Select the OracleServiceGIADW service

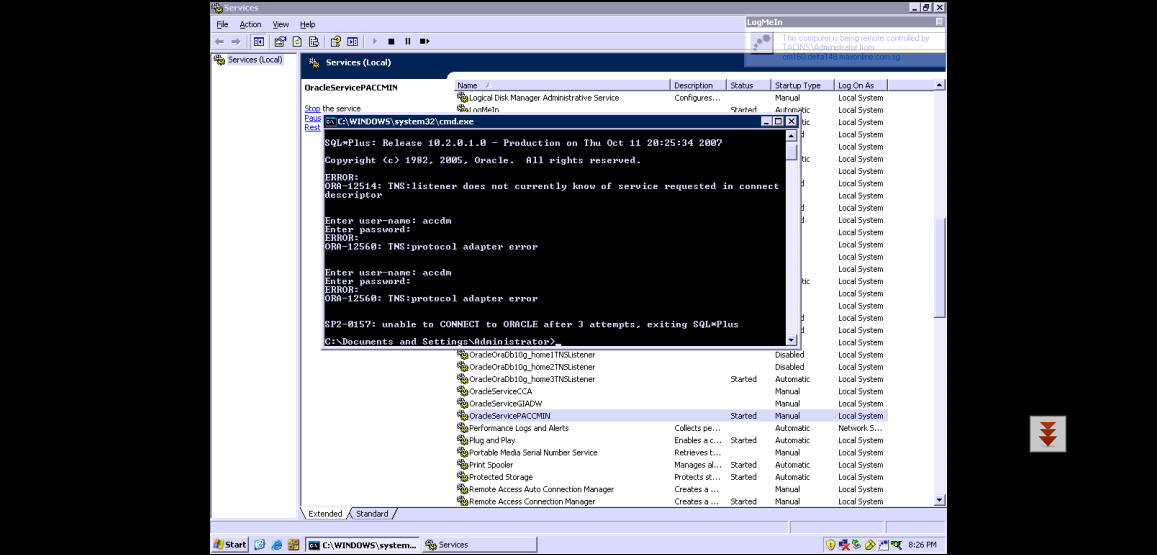click(x=671, y=404)
